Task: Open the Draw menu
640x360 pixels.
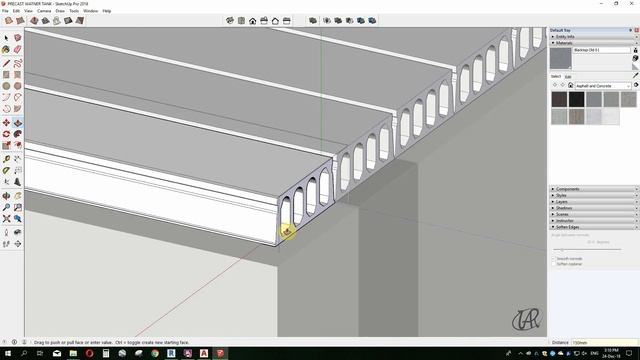Action: click(x=60, y=11)
